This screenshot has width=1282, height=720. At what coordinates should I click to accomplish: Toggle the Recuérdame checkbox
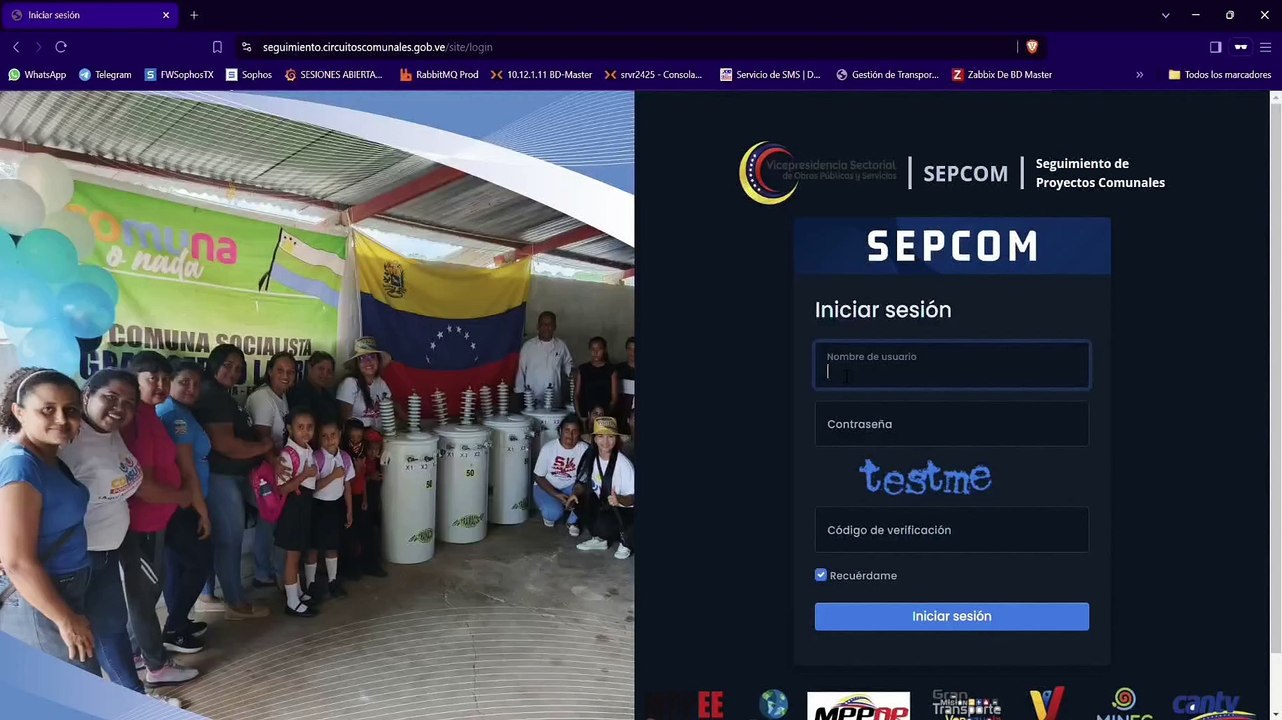[821, 575]
